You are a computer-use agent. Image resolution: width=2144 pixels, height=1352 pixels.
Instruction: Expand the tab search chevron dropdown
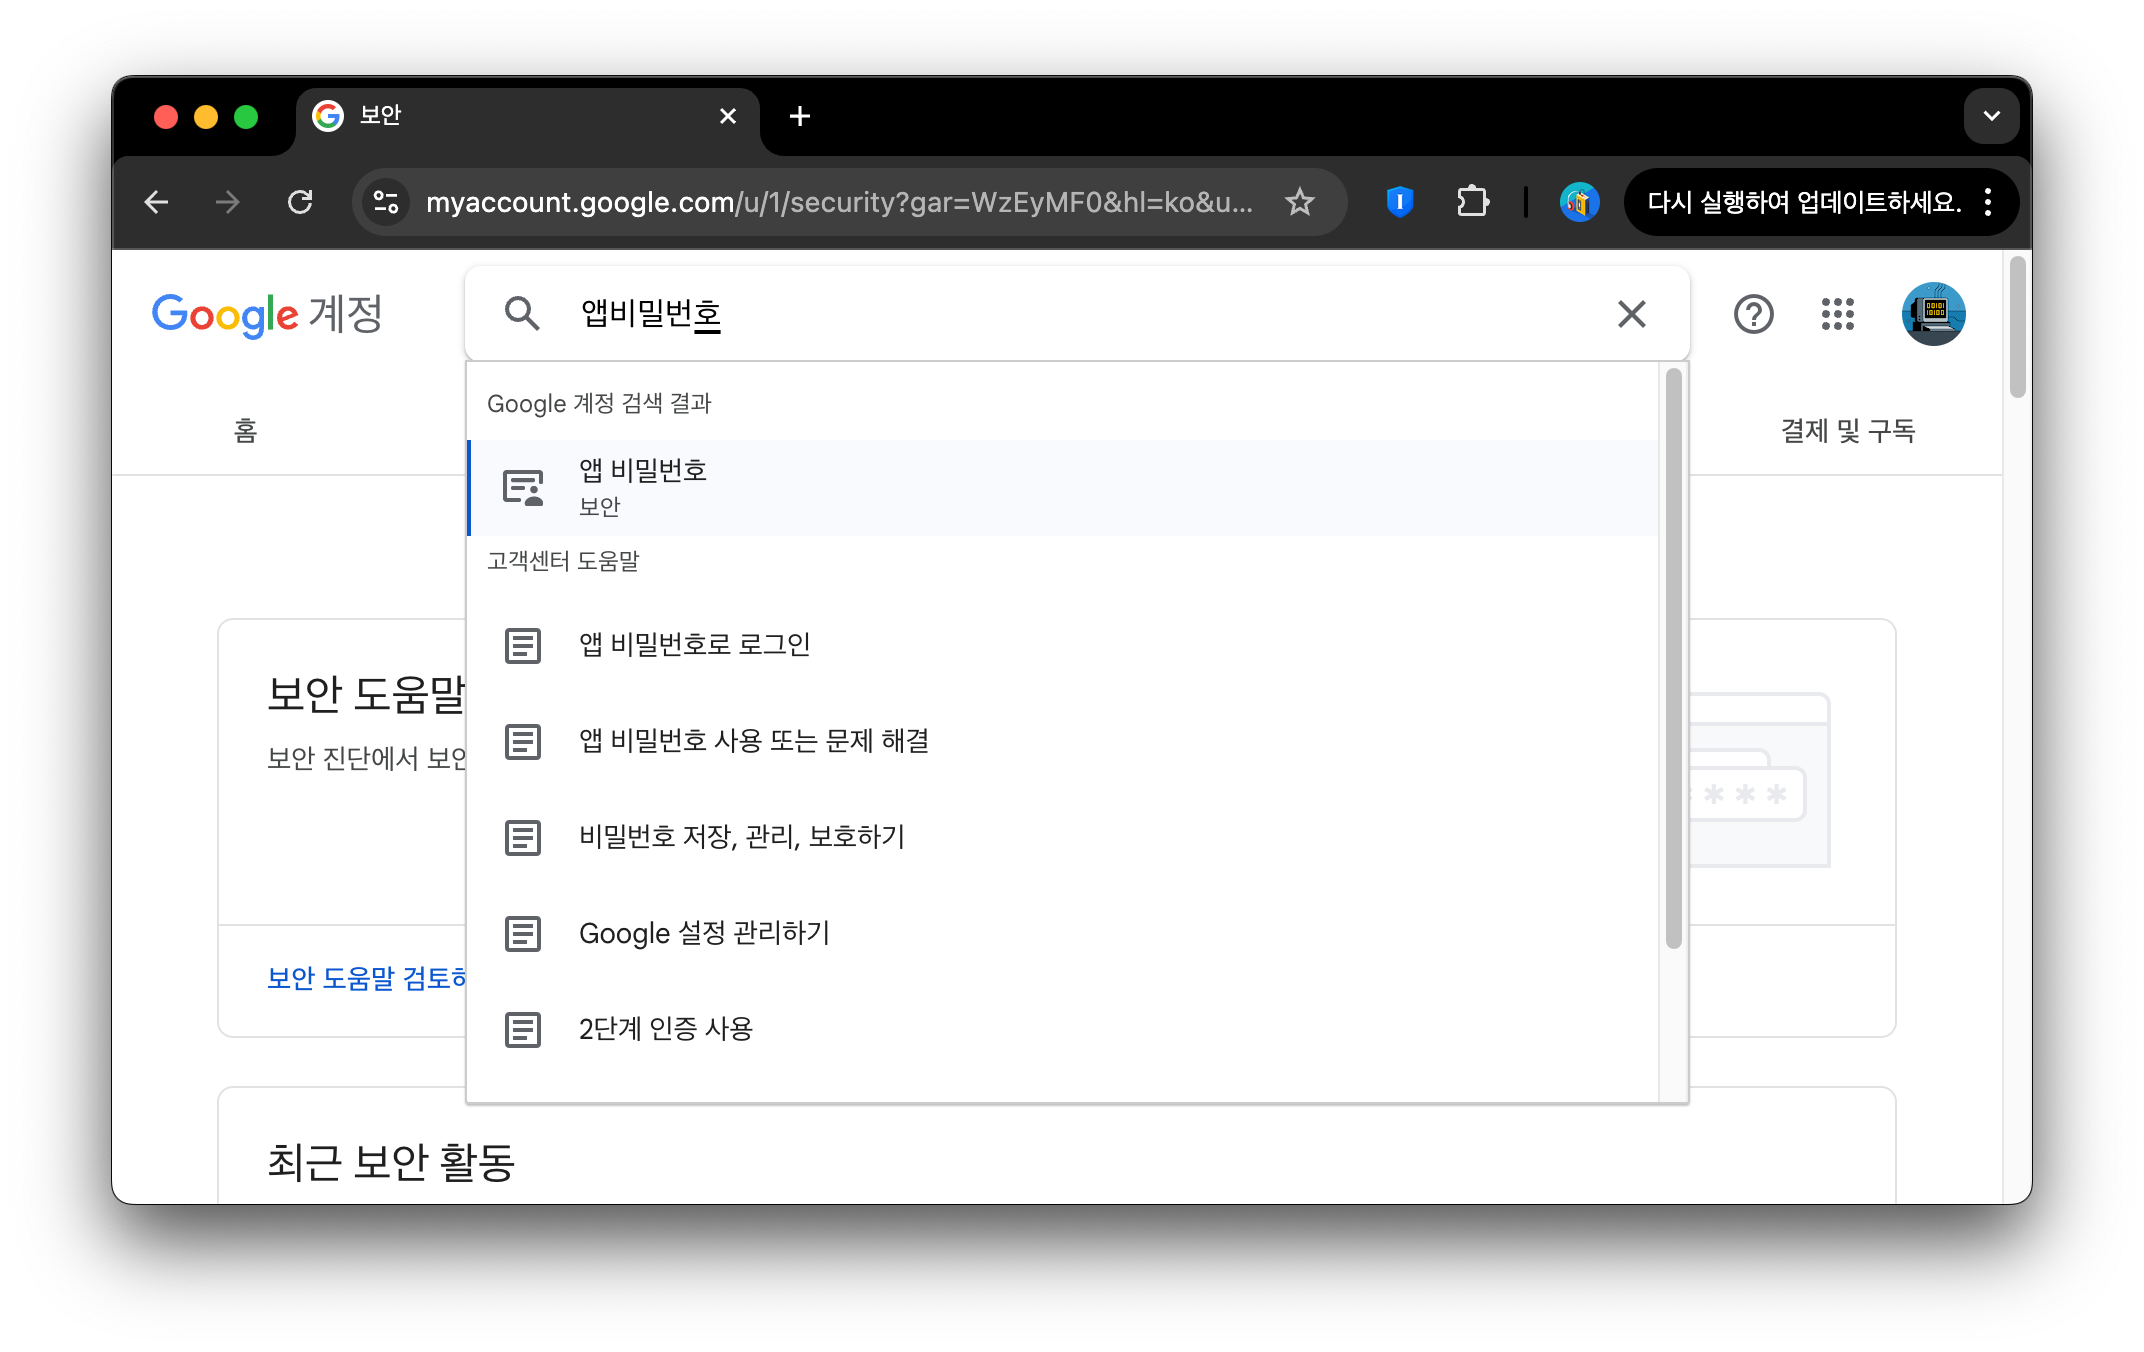point(1991,116)
